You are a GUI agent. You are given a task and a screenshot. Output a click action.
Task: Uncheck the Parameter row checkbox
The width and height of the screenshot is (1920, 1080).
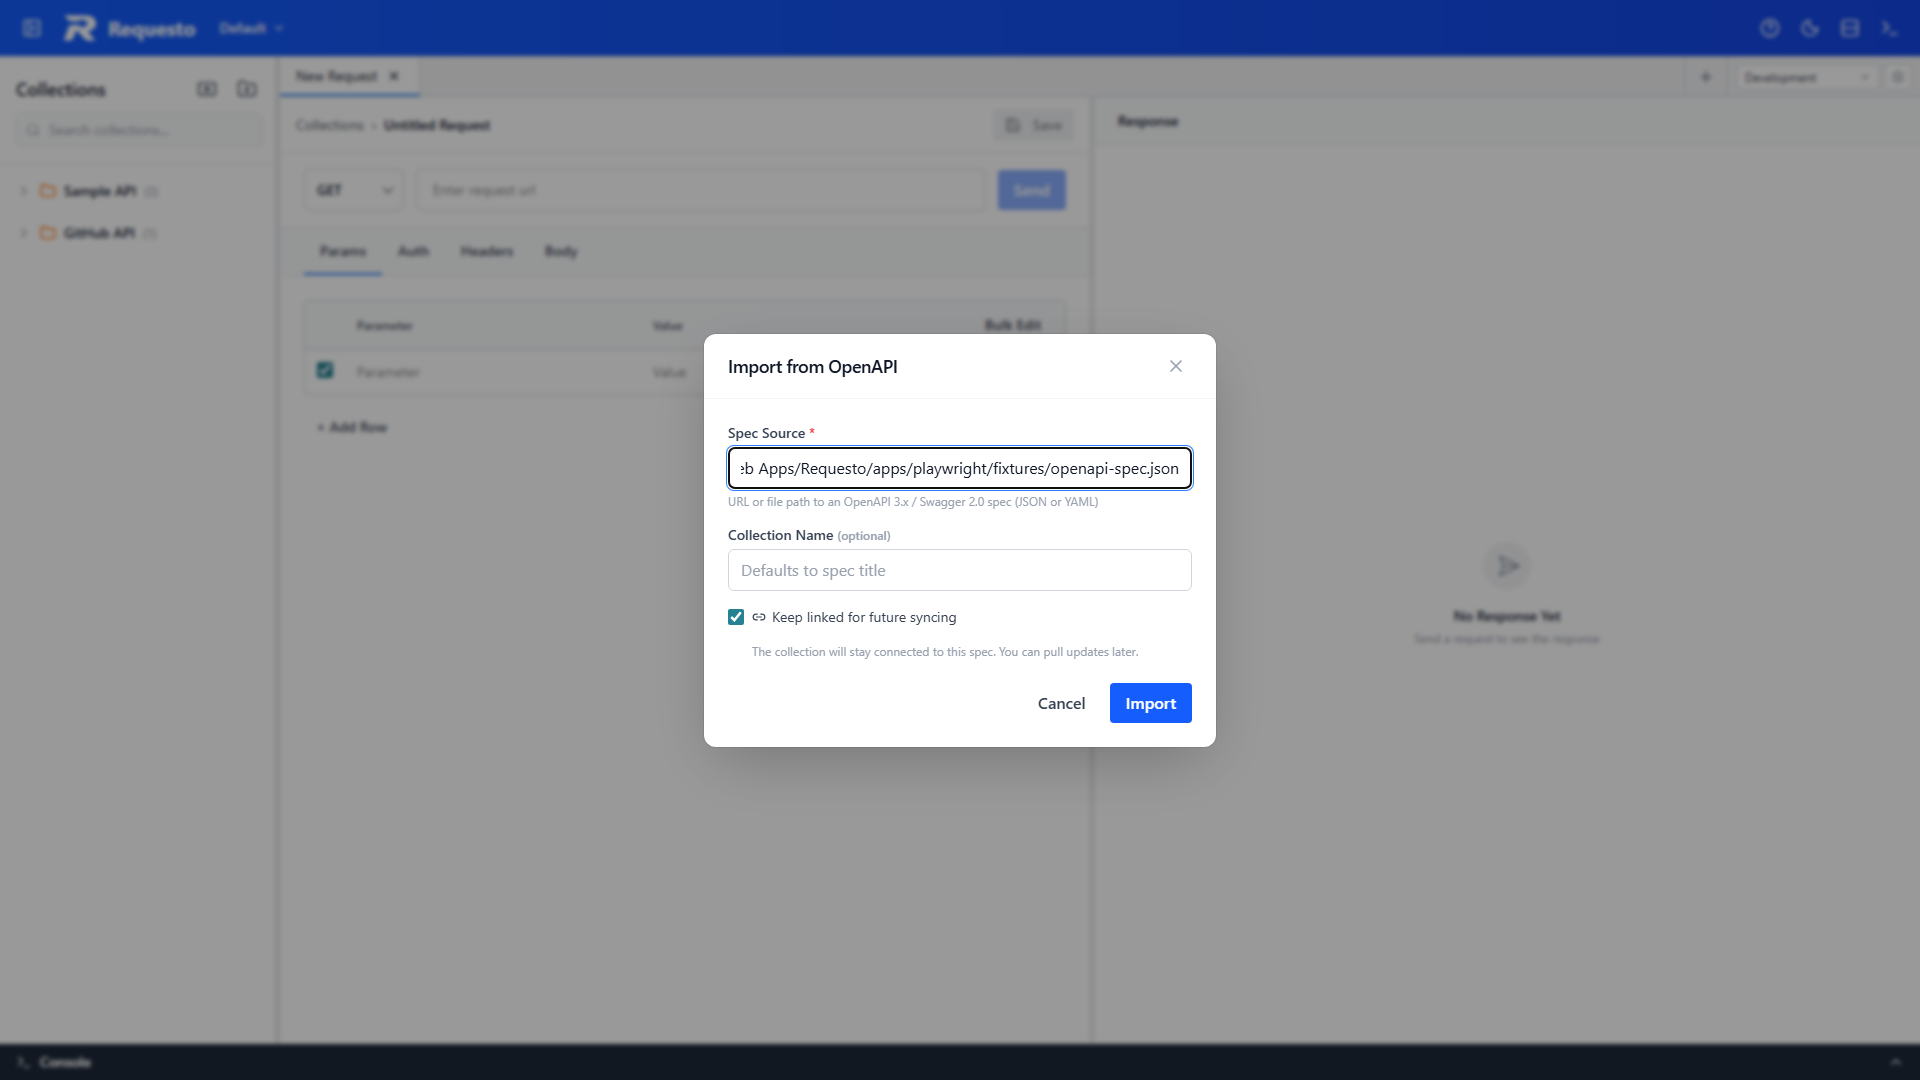324,370
